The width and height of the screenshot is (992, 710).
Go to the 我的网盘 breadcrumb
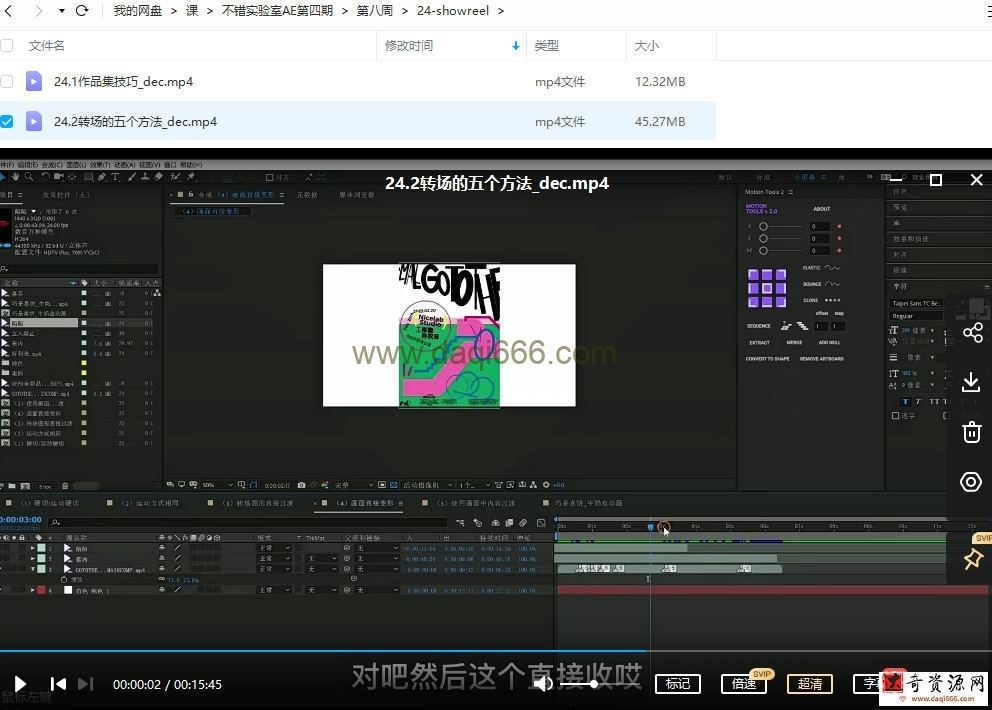[137, 11]
